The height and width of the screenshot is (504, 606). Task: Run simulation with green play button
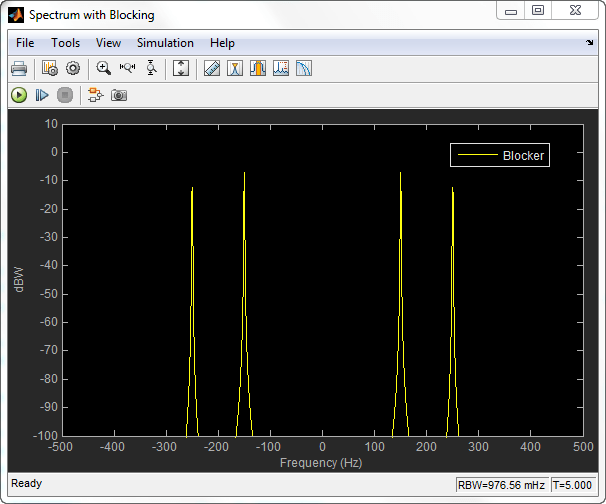[19, 95]
